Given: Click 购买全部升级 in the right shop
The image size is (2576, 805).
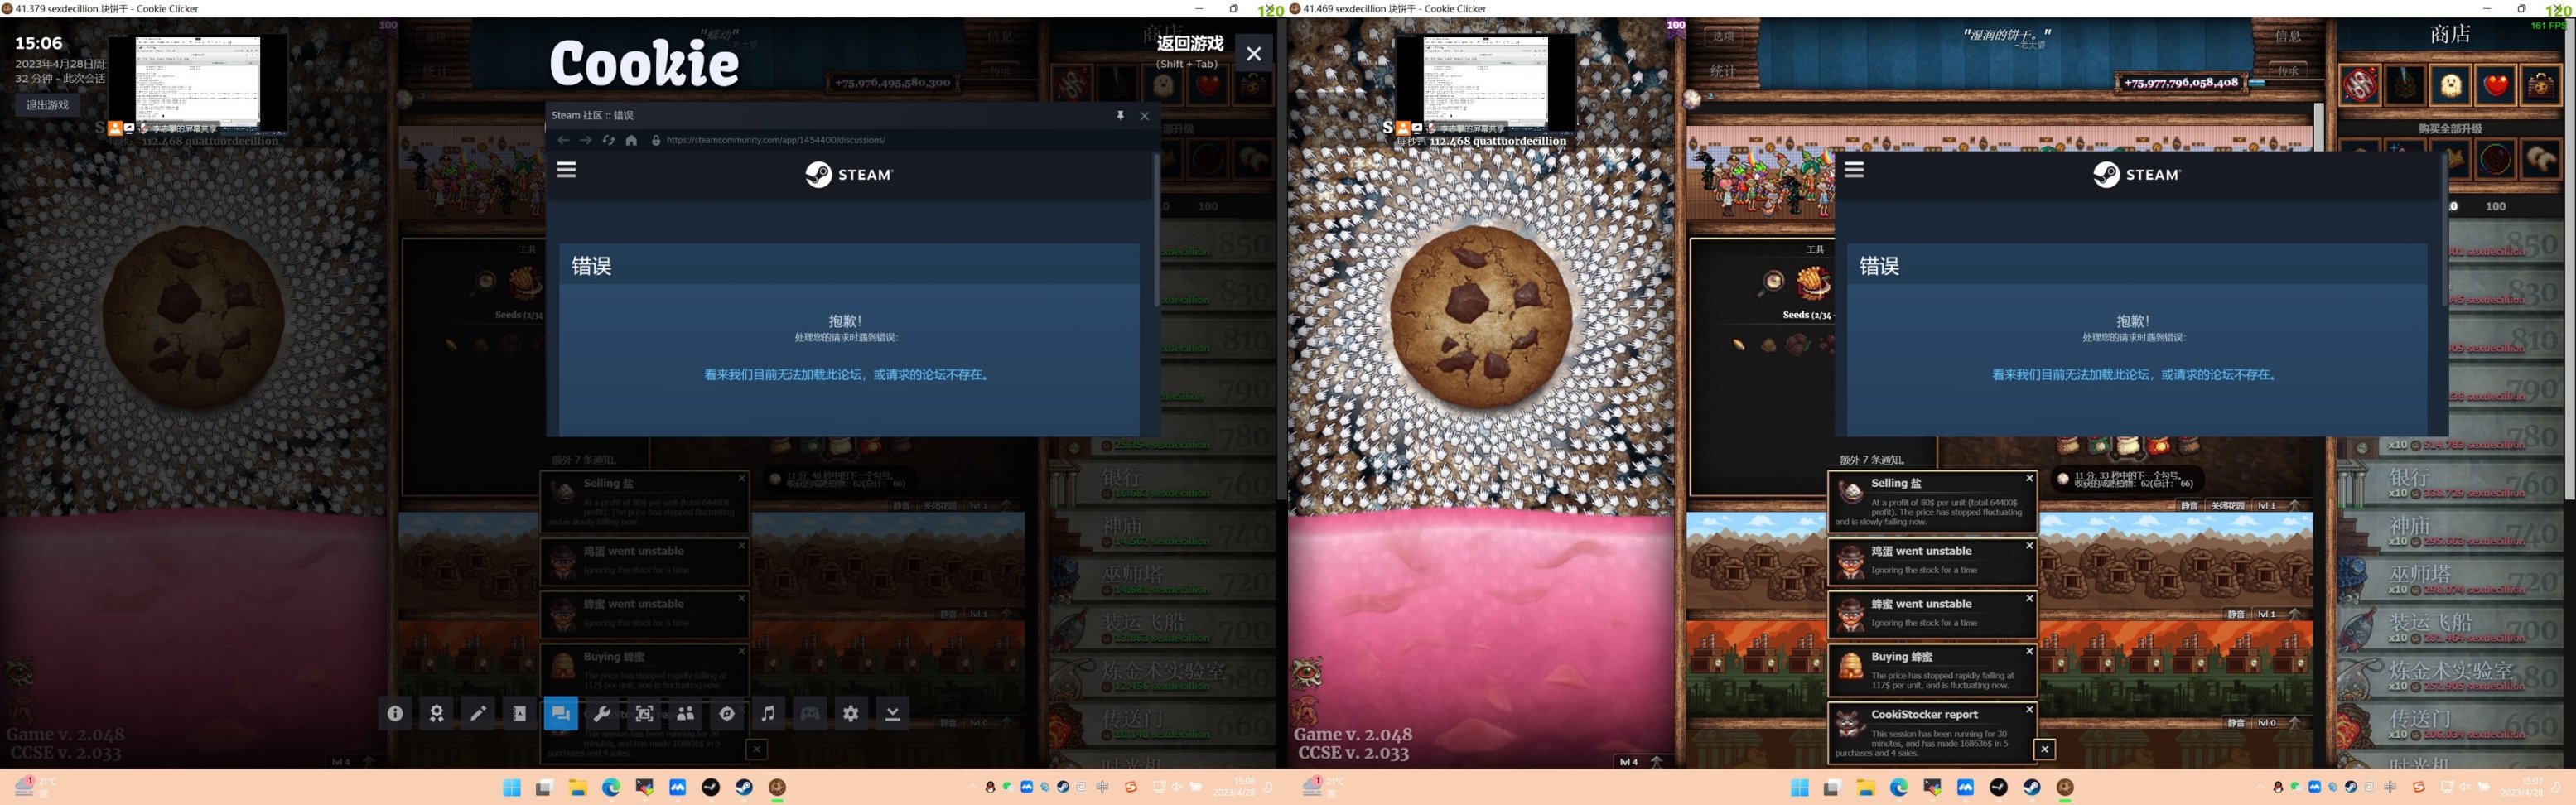Looking at the screenshot, I should coord(2450,129).
